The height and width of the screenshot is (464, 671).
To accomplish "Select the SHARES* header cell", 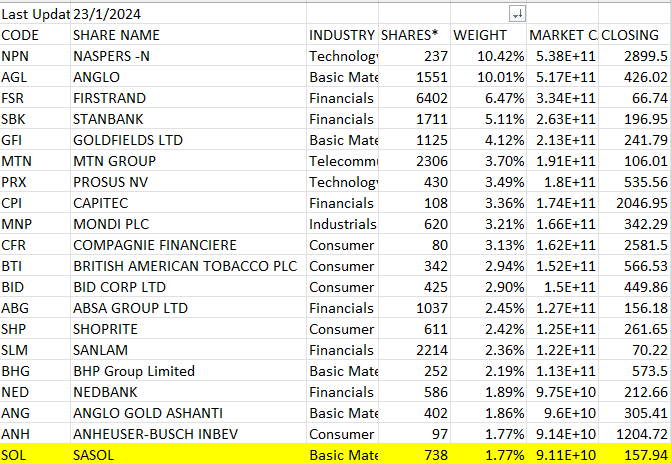I will [414, 35].
